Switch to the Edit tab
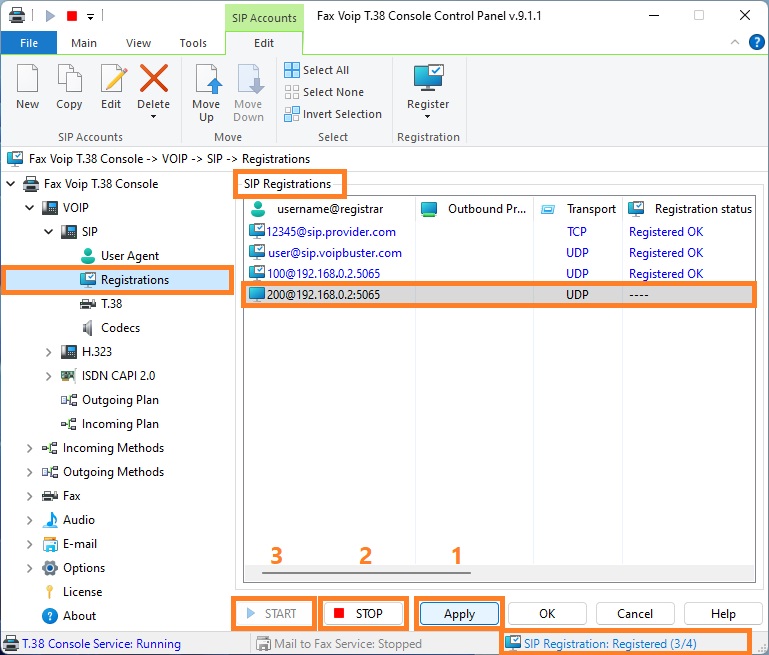Viewport: 769px width, 655px height. 264,43
